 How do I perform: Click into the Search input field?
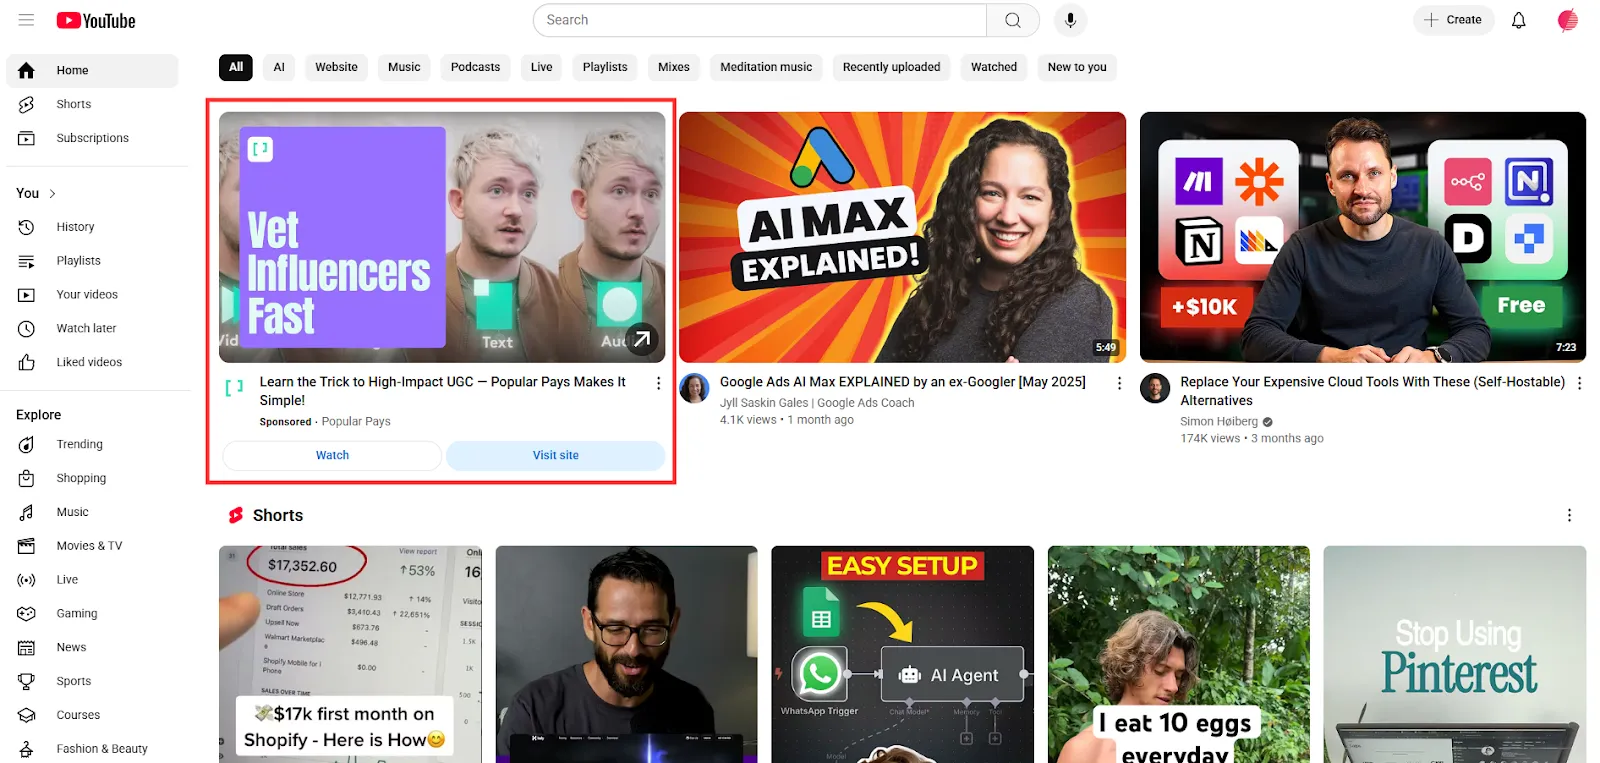pyautogui.click(x=760, y=20)
